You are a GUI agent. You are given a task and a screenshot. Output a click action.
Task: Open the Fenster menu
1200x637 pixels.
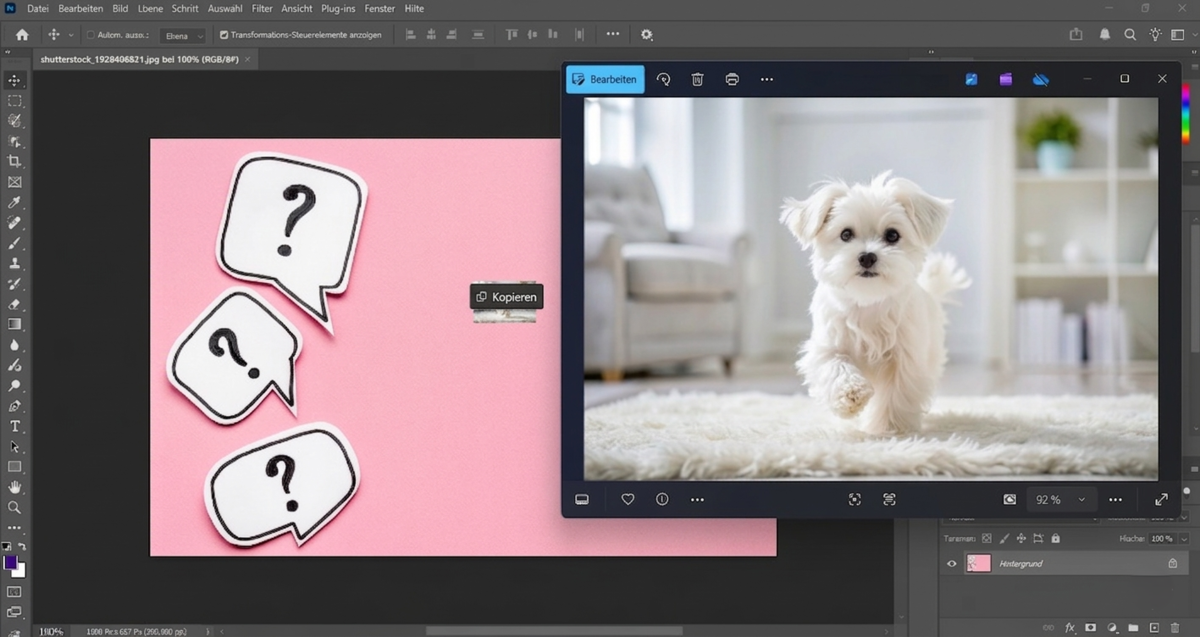click(x=379, y=8)
